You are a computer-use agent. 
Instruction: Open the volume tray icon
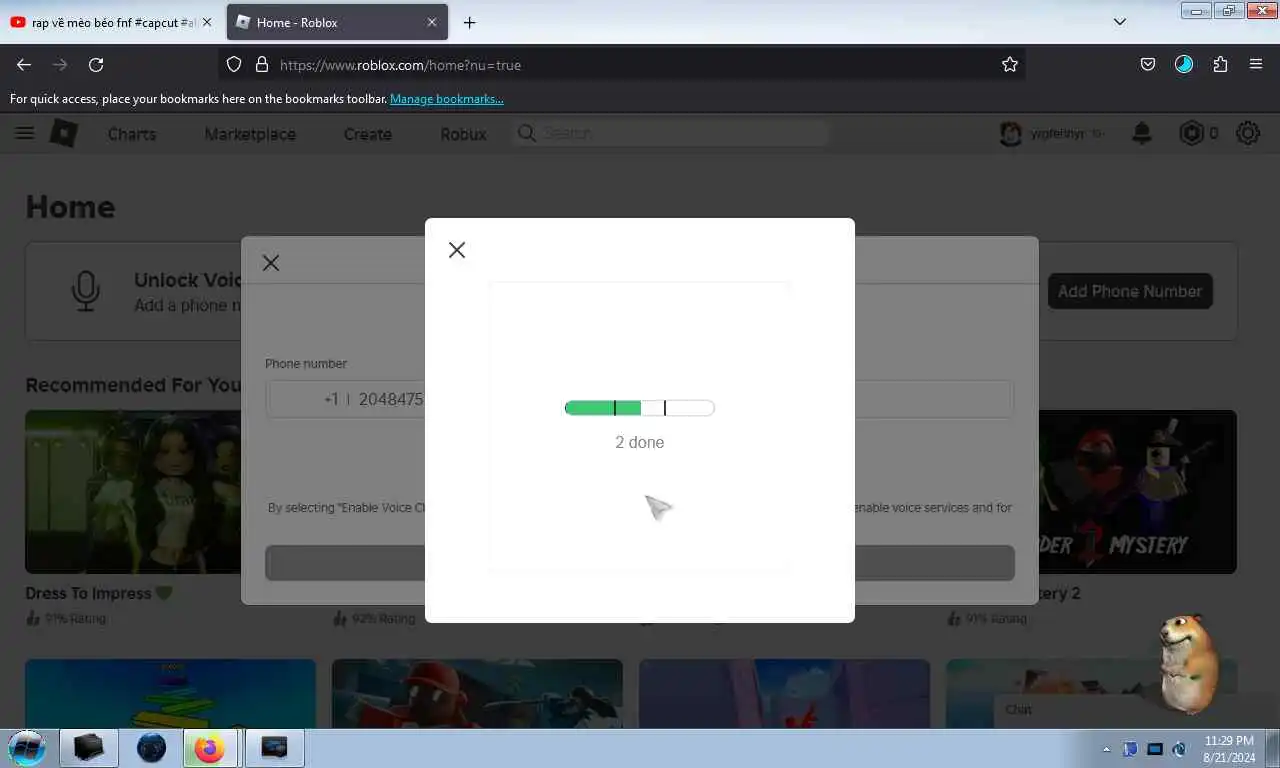tap(1179, 749)
